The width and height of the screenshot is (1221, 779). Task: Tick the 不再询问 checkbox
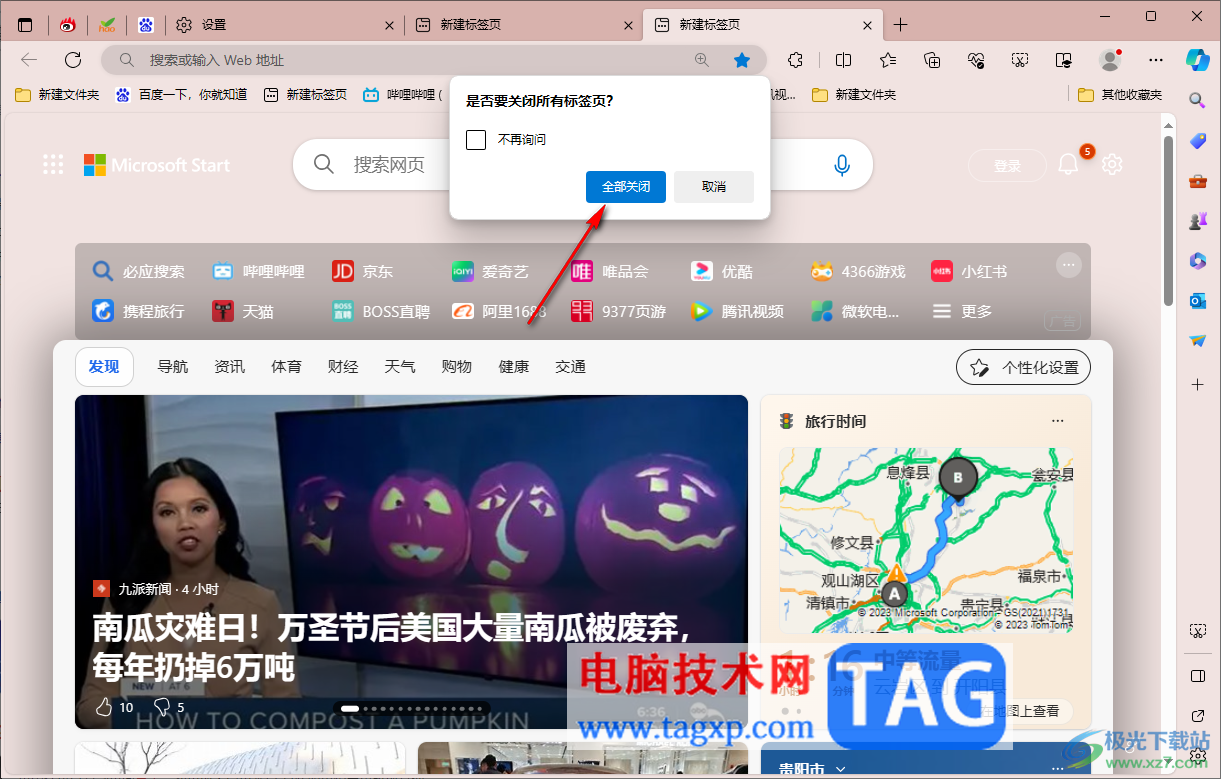click(x=476, y=140)
